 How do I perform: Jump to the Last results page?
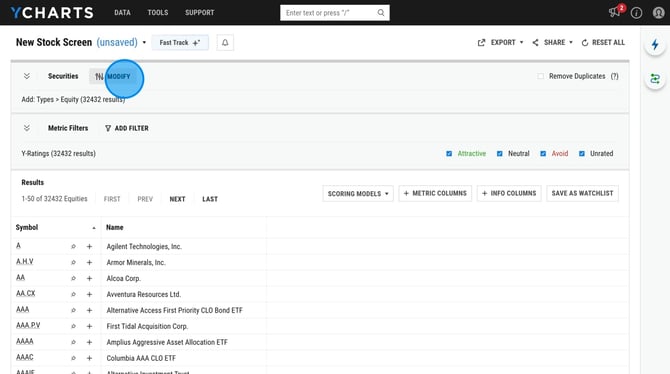[x=210, y=199]
